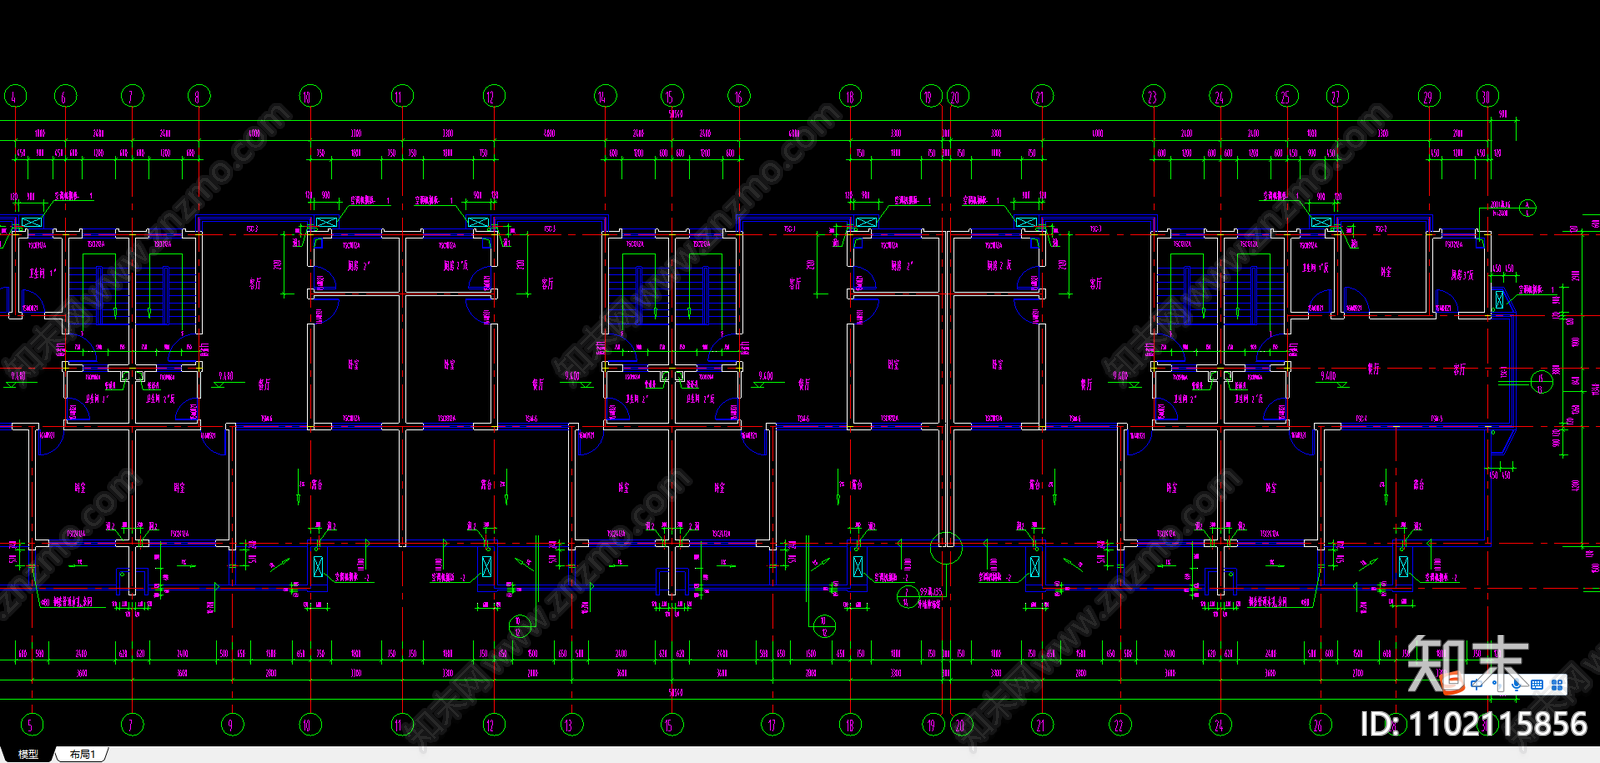The image size is (1600, 763).
Task: Click axis bubble 23 in top row
Action: 1154,96
